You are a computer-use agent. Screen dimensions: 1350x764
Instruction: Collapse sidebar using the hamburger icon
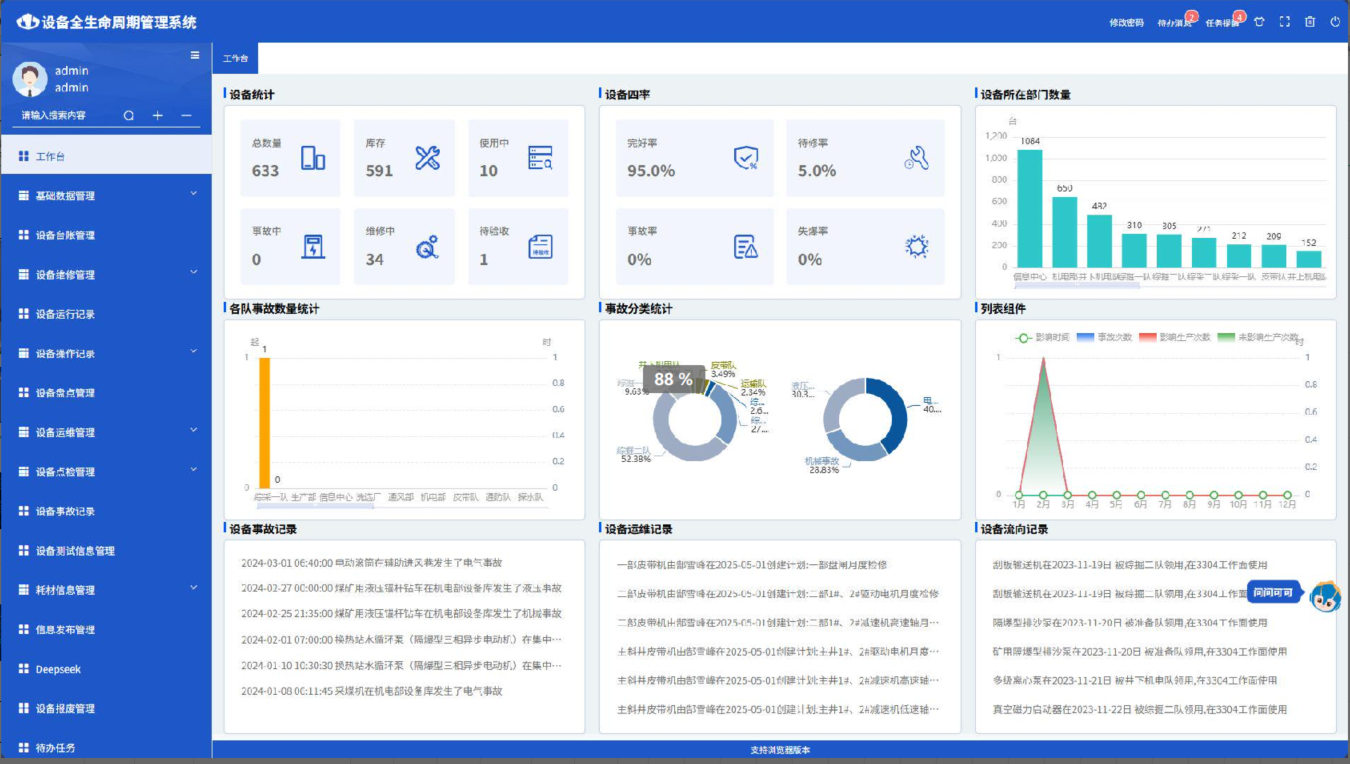pyautogui.click(x=195, y=56)
